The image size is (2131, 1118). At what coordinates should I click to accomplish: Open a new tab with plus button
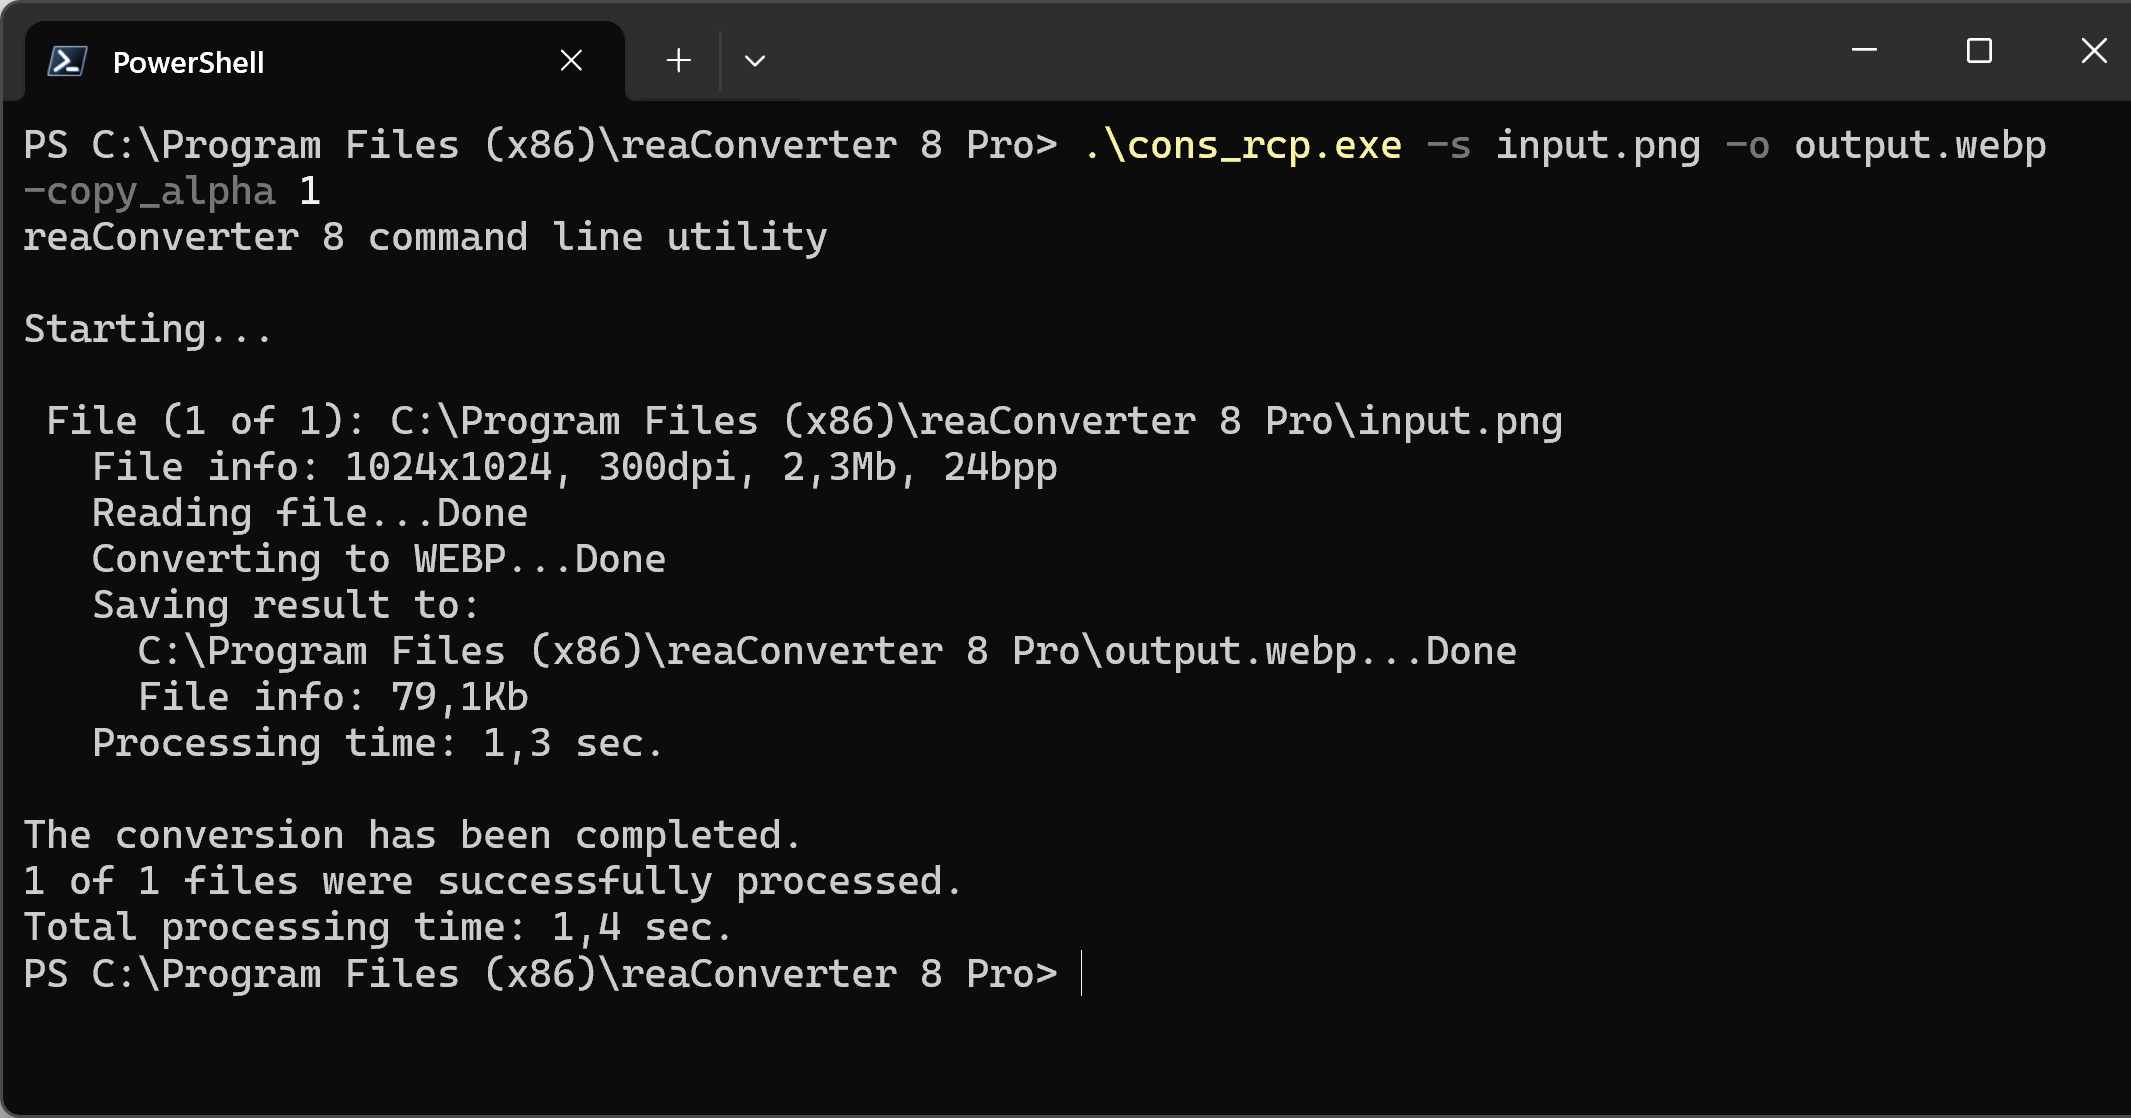coord(678,61)
